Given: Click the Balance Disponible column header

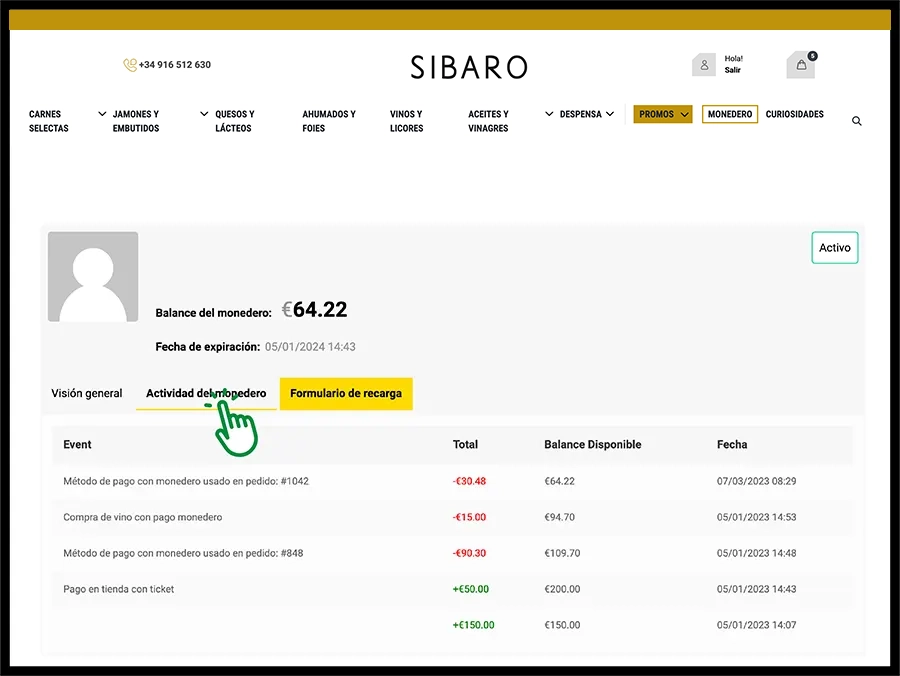Looking at the screenshot, I should tap(593, 444).
